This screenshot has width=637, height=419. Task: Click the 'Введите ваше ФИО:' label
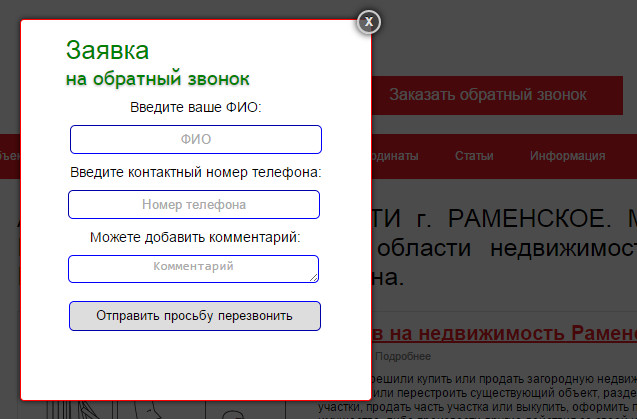[x=195, y=107]
